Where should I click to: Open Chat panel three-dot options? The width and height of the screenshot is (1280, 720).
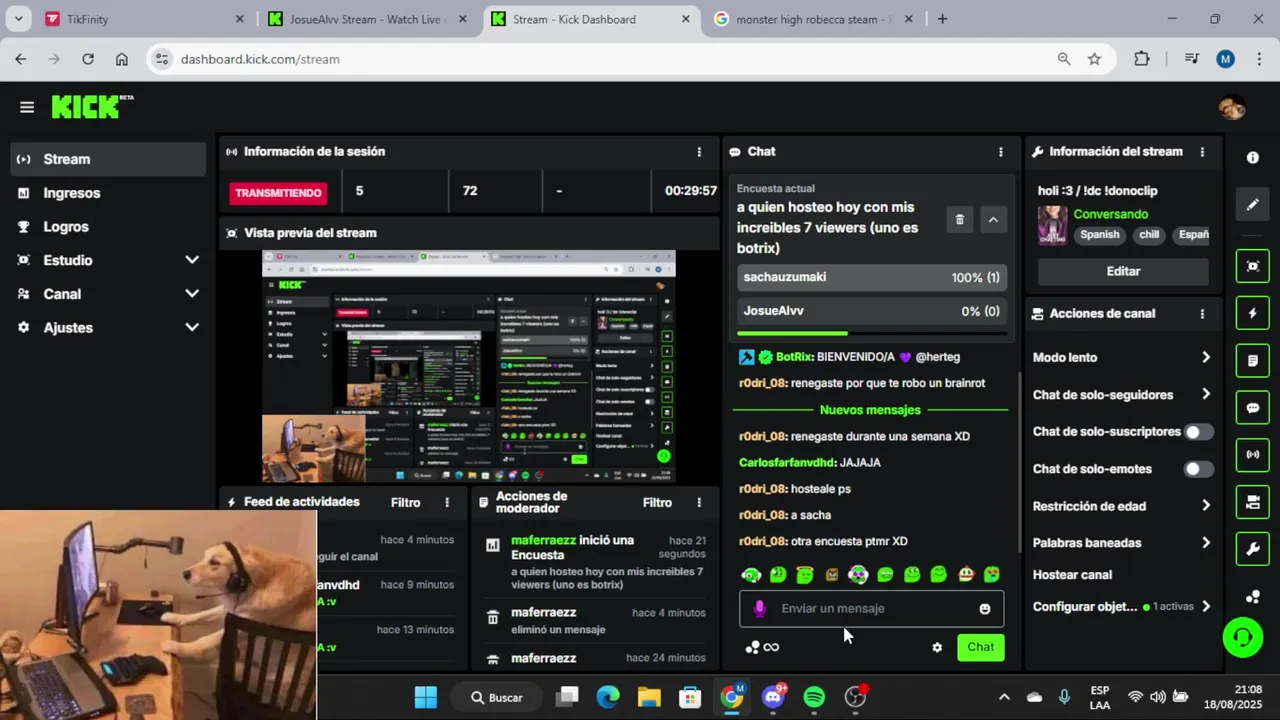pos(1000,152)
